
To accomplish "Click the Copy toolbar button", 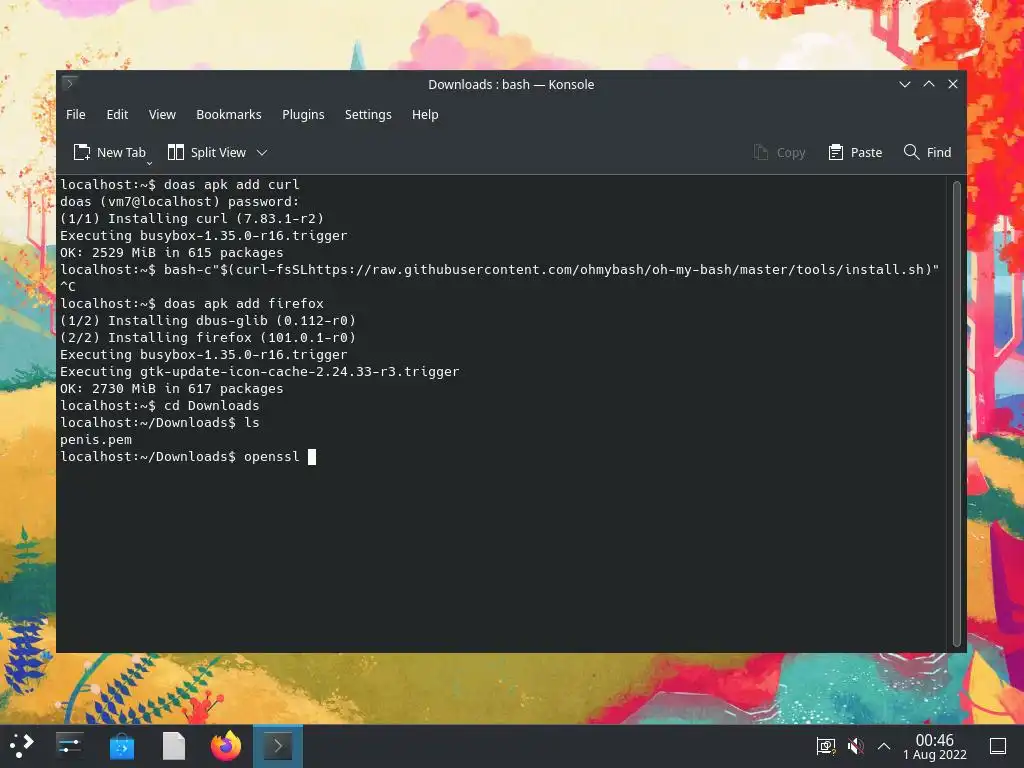I will (780, 152).
